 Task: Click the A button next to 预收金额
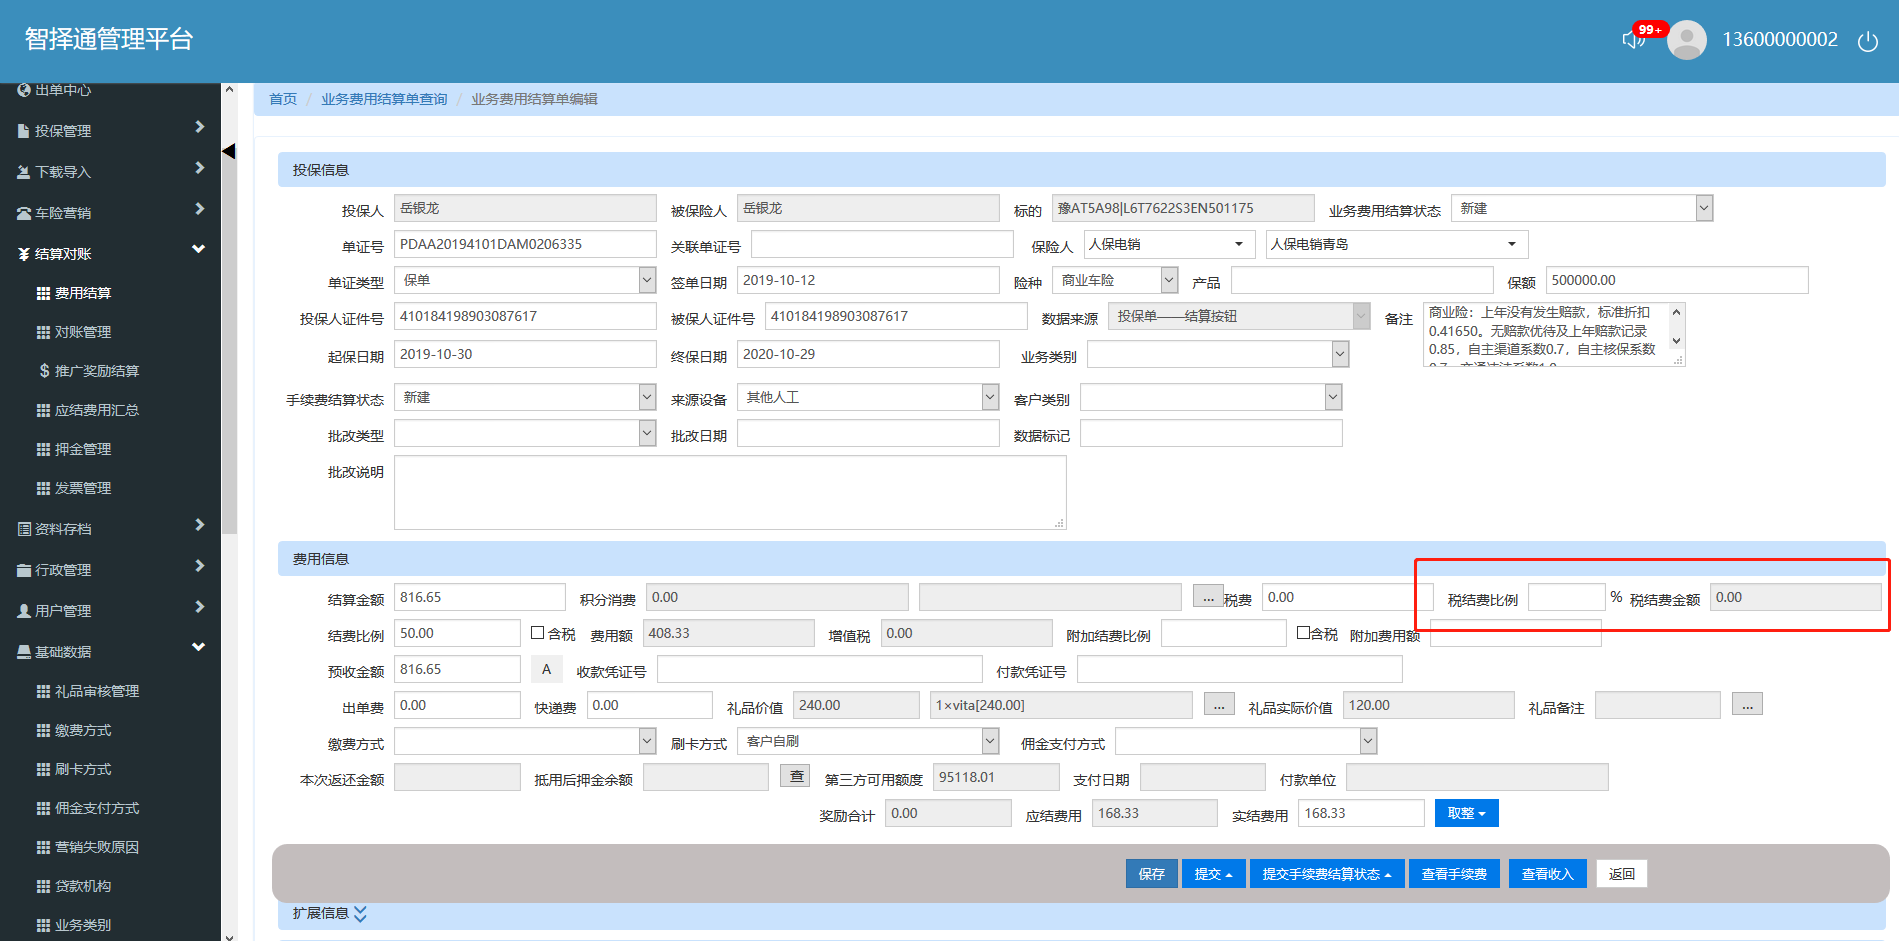click(546, 670)
